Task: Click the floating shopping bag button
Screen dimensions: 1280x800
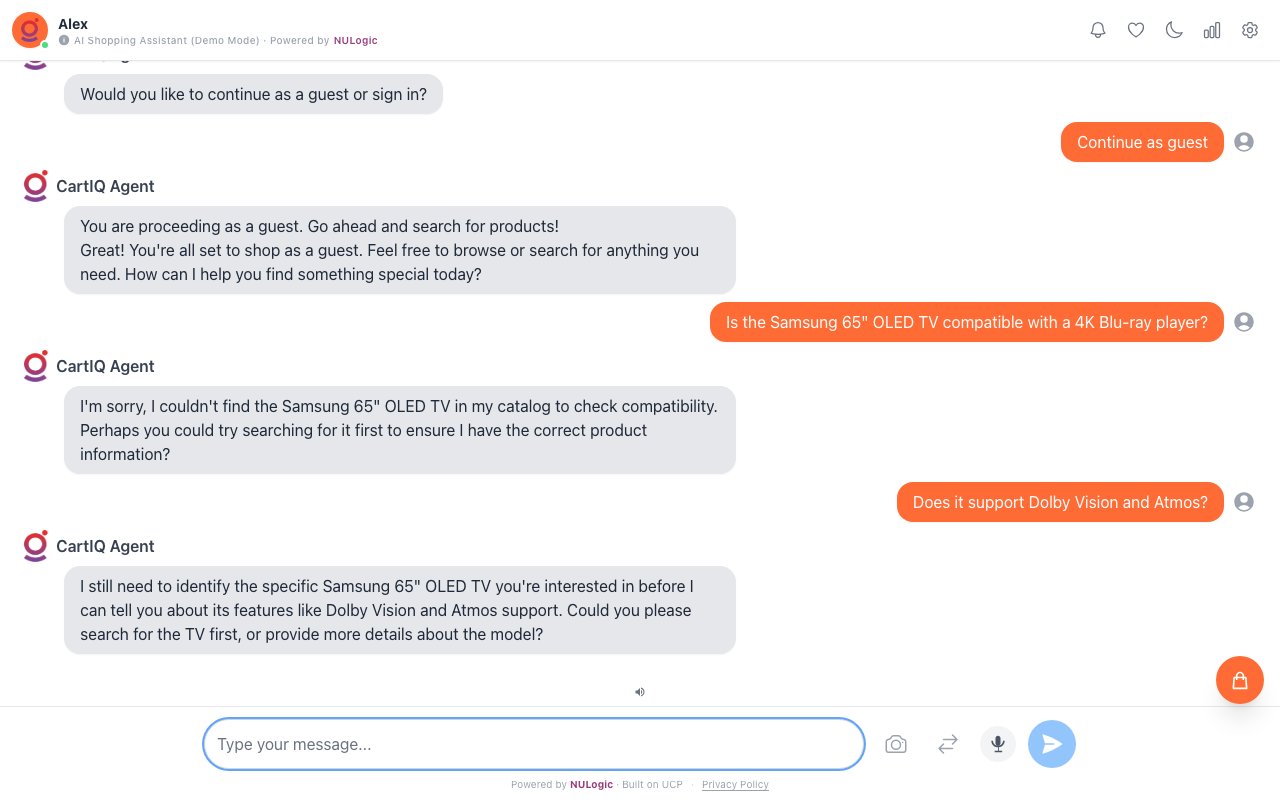Action: click(x=1240, y=680)
